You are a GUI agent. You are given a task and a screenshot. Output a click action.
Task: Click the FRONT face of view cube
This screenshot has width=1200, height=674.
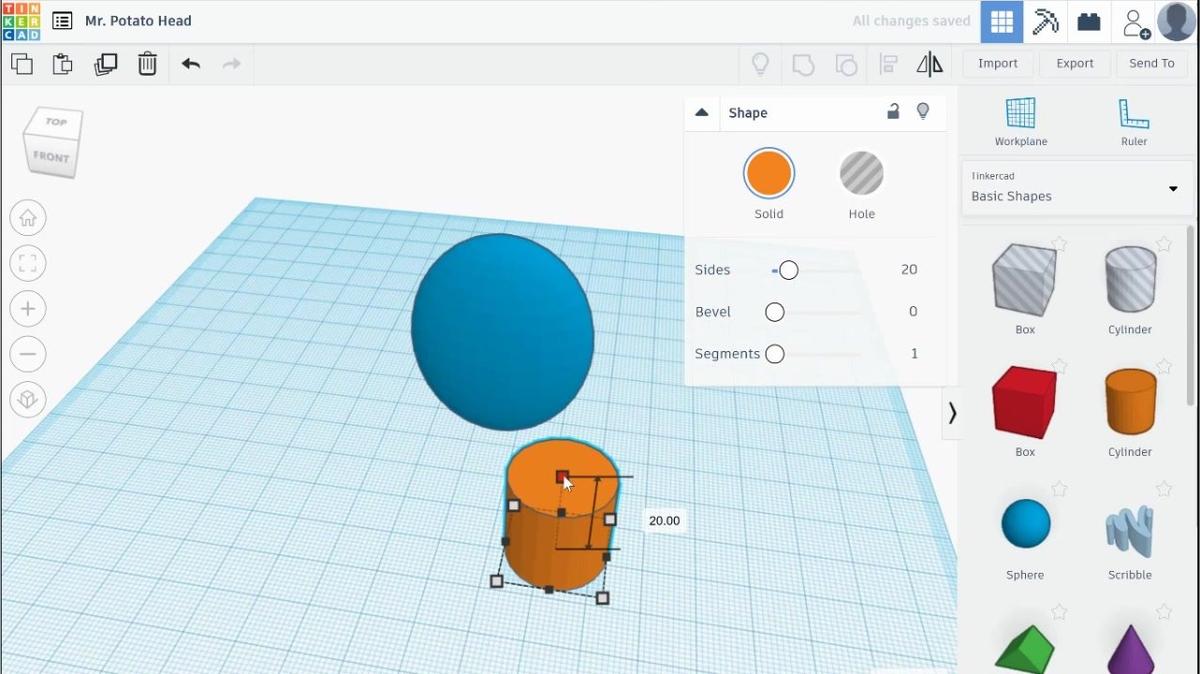[x=50, y=158]
